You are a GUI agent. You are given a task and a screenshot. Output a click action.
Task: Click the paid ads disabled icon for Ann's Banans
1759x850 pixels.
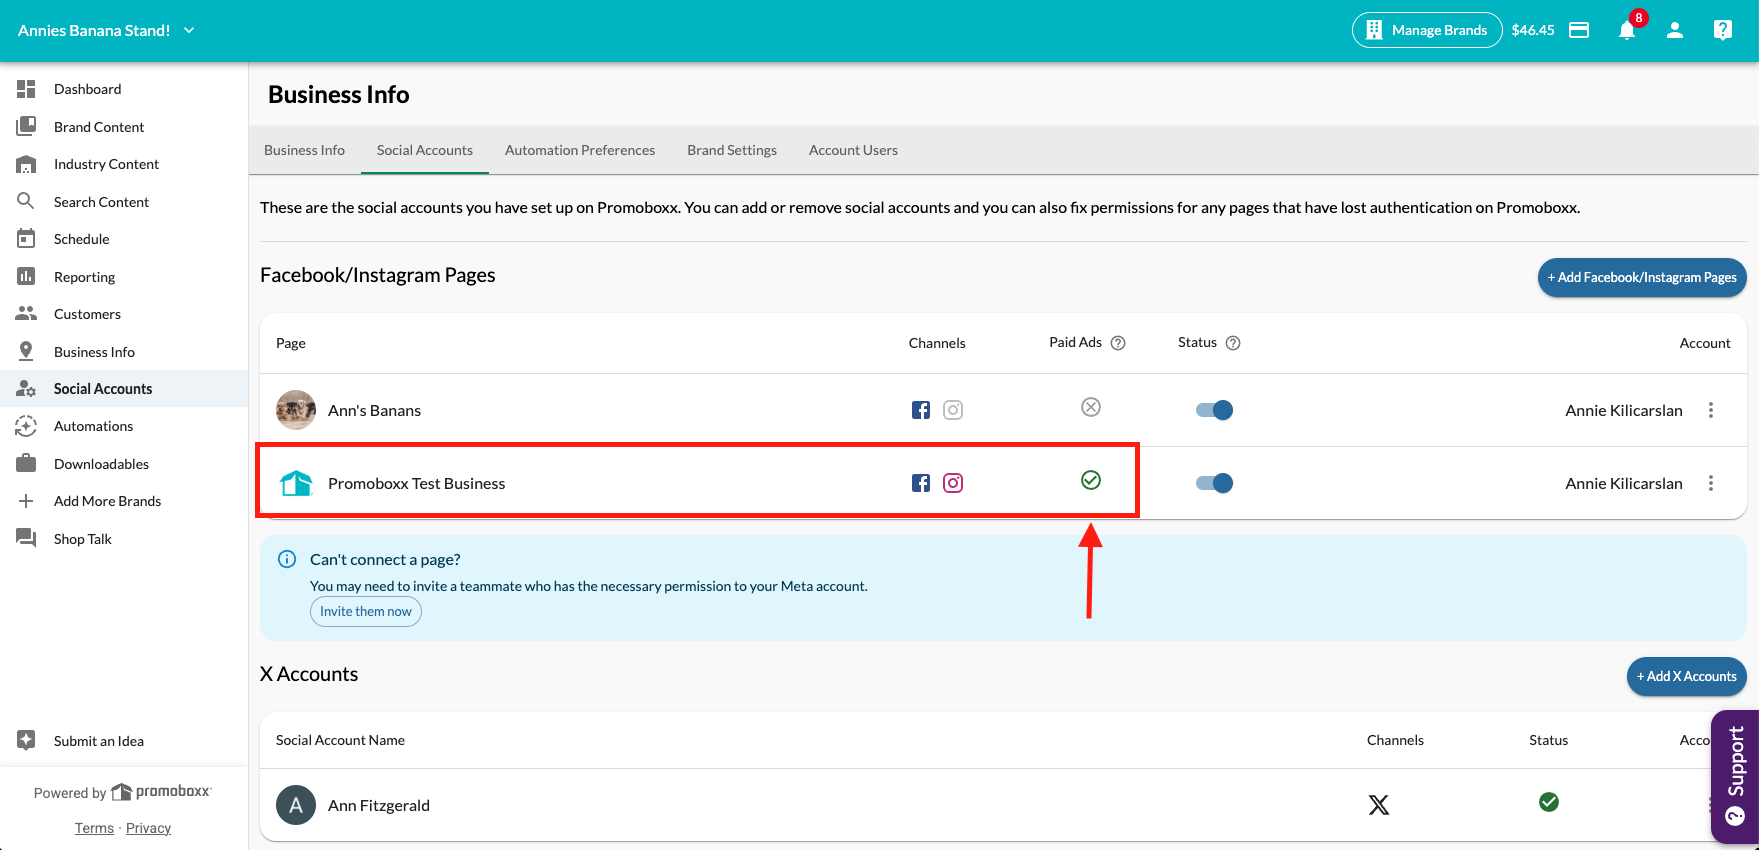pos(1091,407)
